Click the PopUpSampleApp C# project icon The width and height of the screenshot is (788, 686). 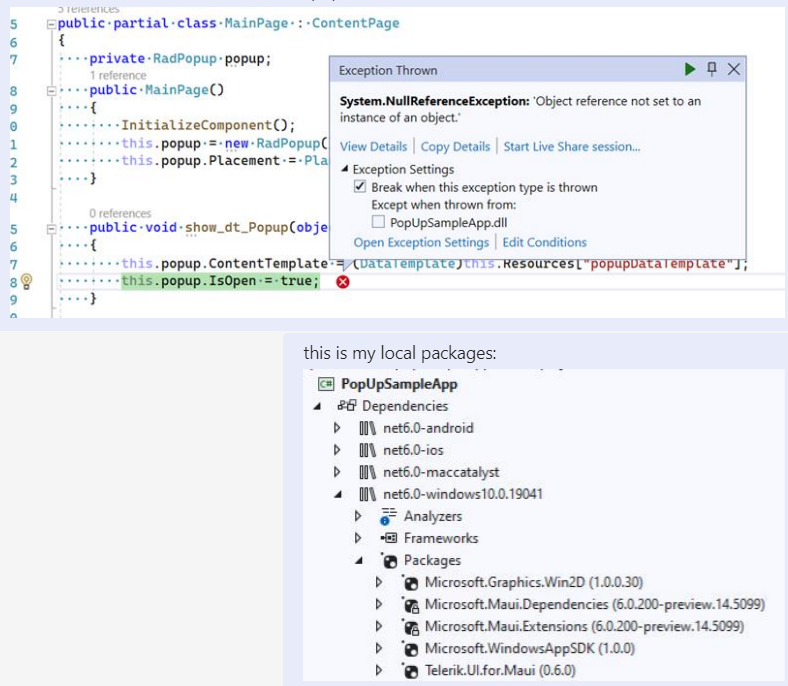coord(325,384)
